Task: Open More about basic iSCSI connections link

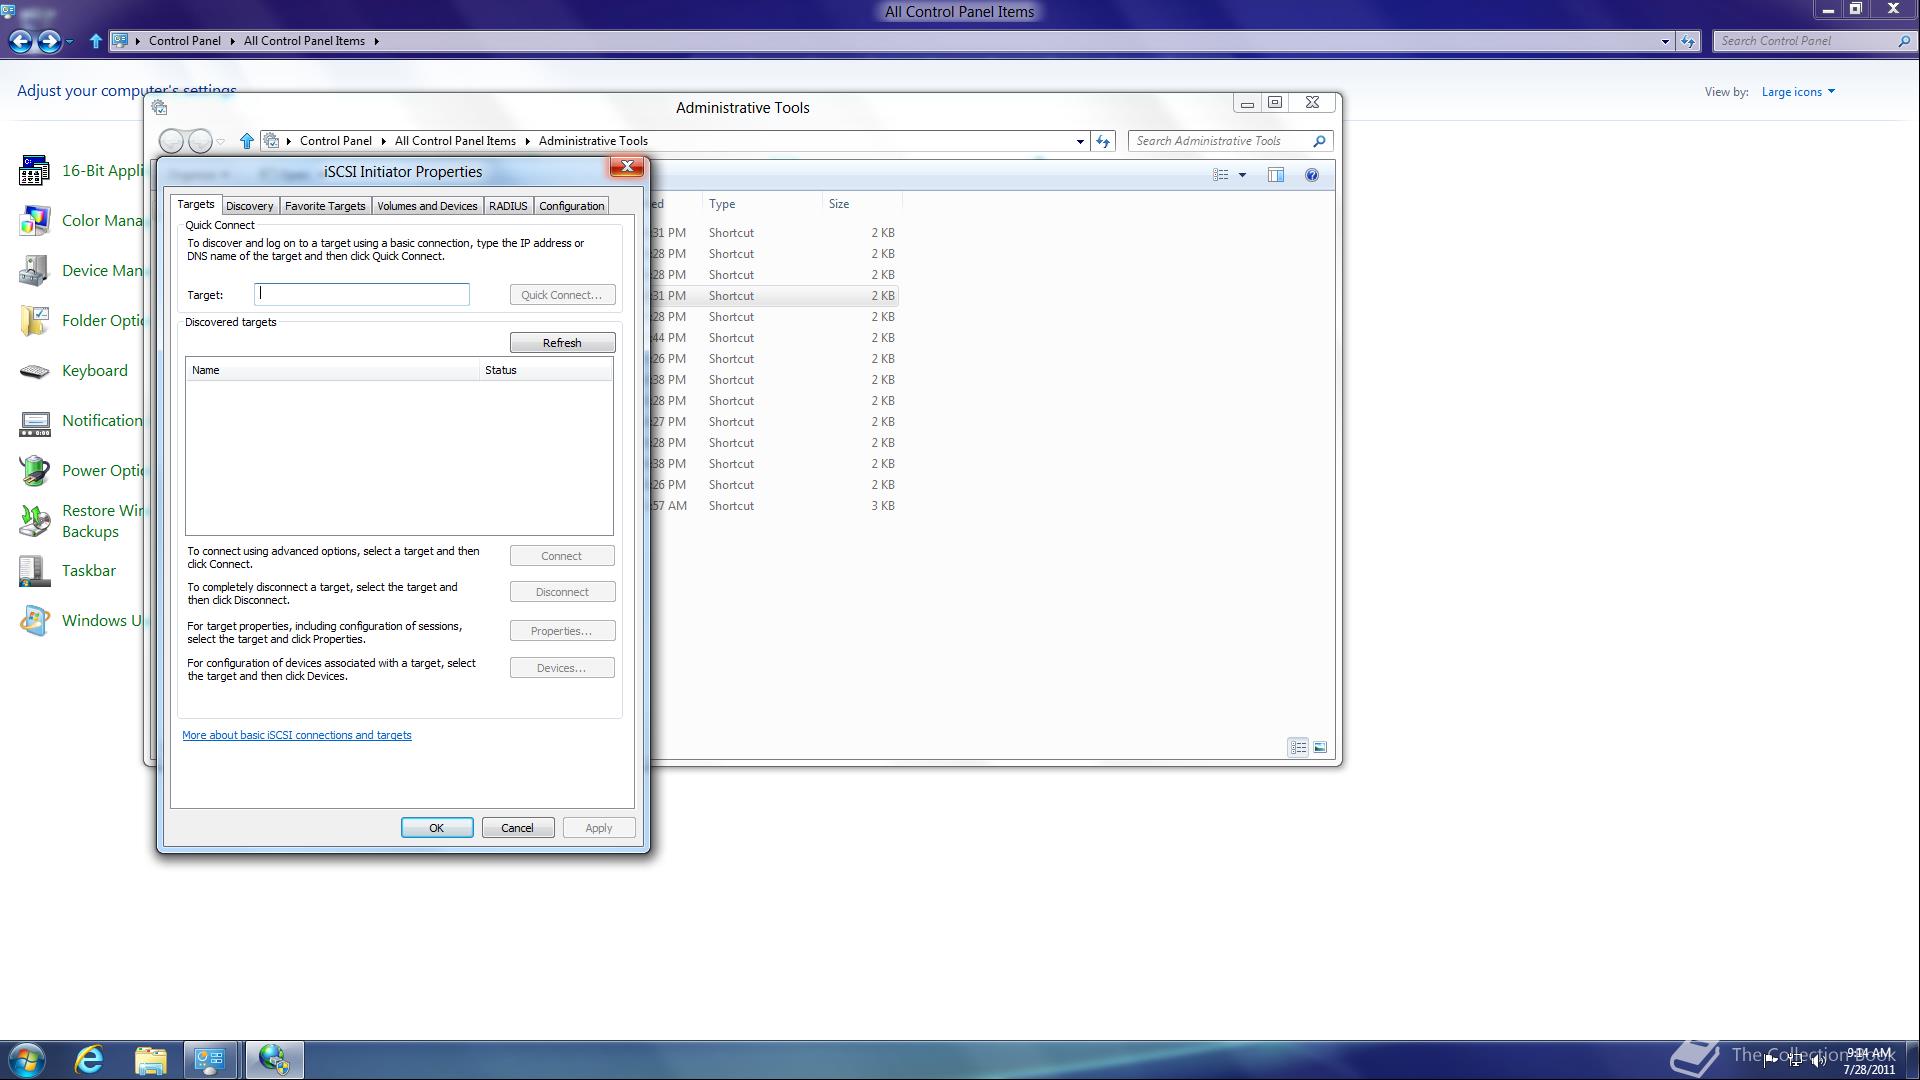Action: click(x=297, y=735)
